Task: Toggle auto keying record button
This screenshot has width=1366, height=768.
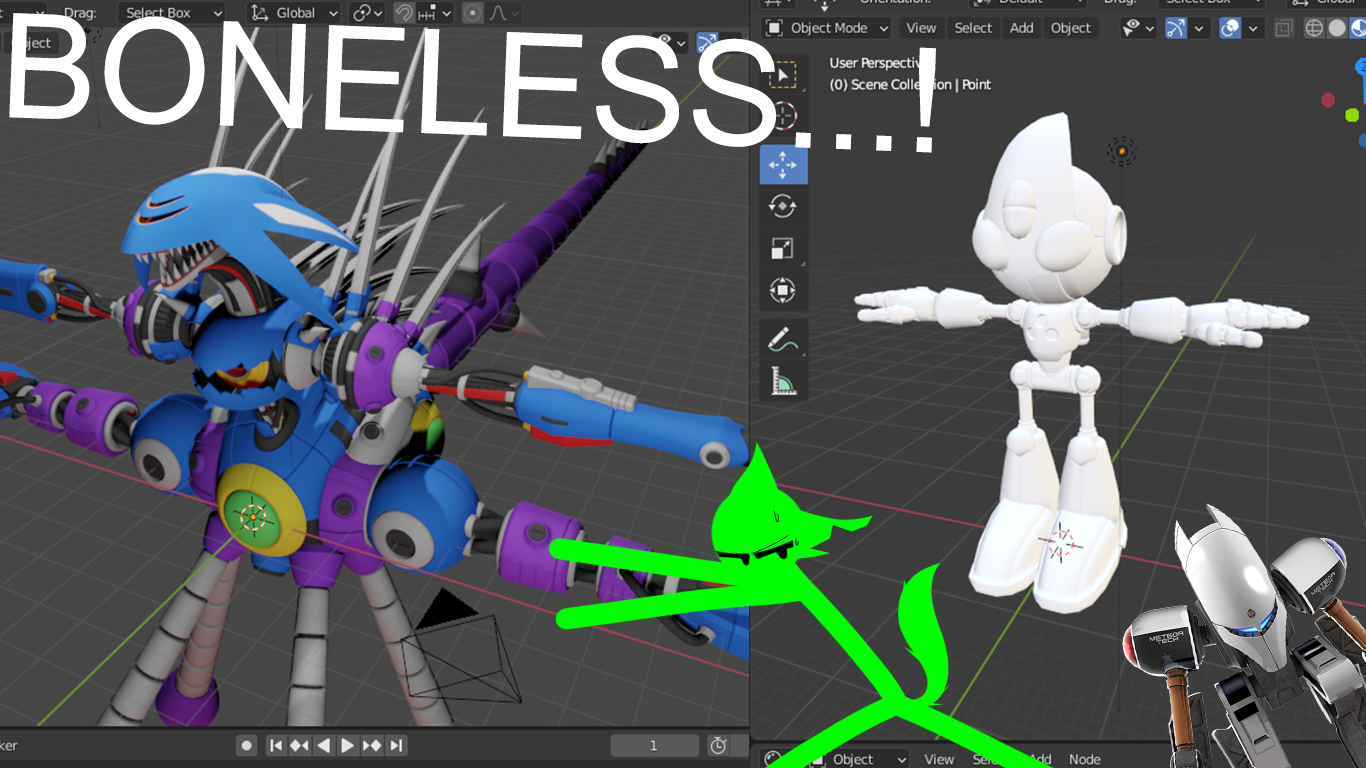Action: click(x=246, y=745)
